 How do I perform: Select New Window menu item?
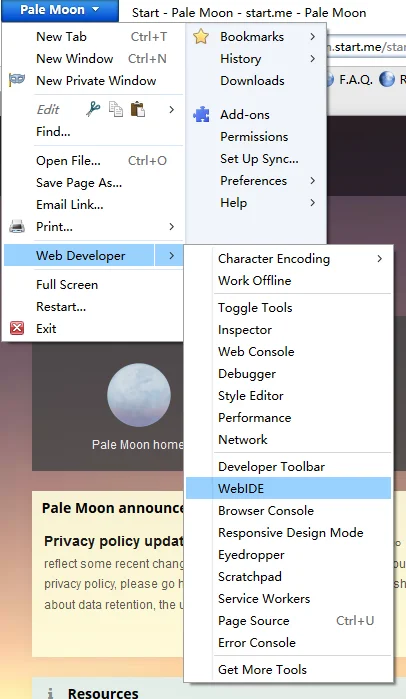[x=94, y=58]
